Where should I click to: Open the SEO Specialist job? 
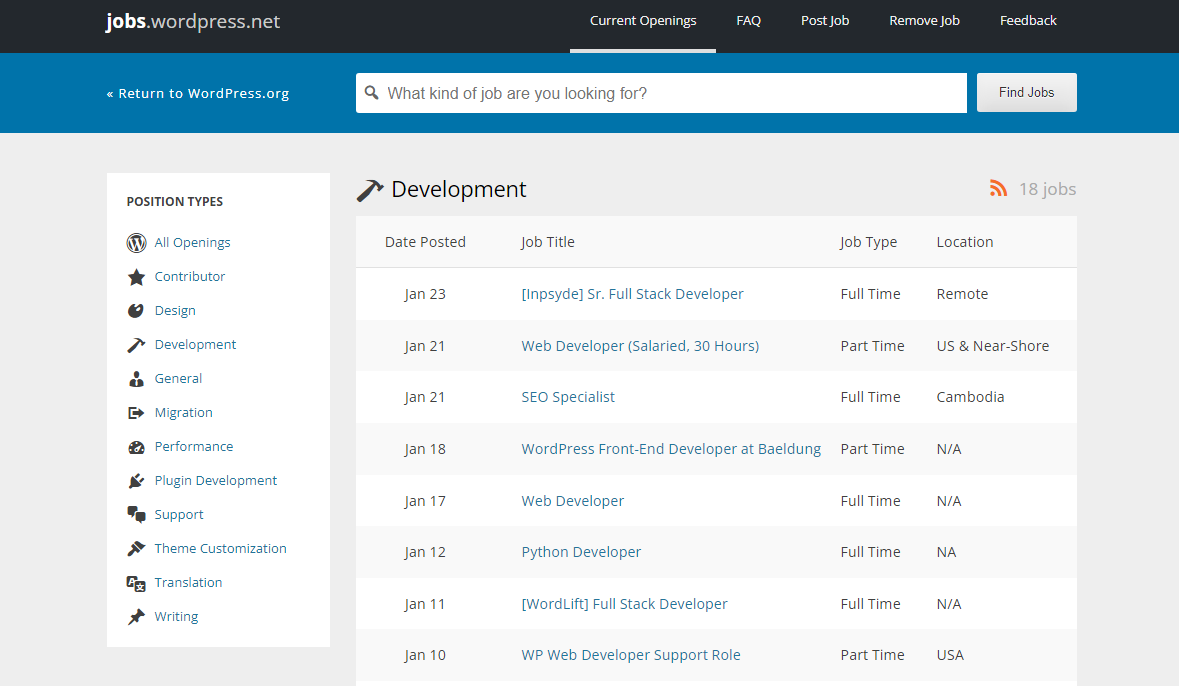click(x=568, y=397)
